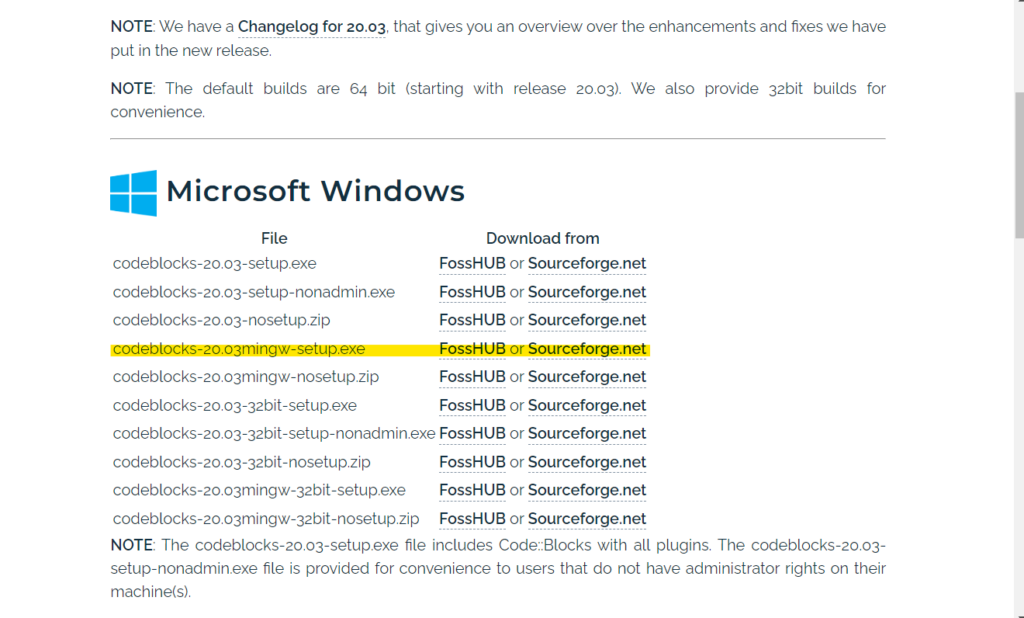
Task: Click Sourceforge.net for codeblocks-20.03-setup.exe
Action: (x=587, y=264)
